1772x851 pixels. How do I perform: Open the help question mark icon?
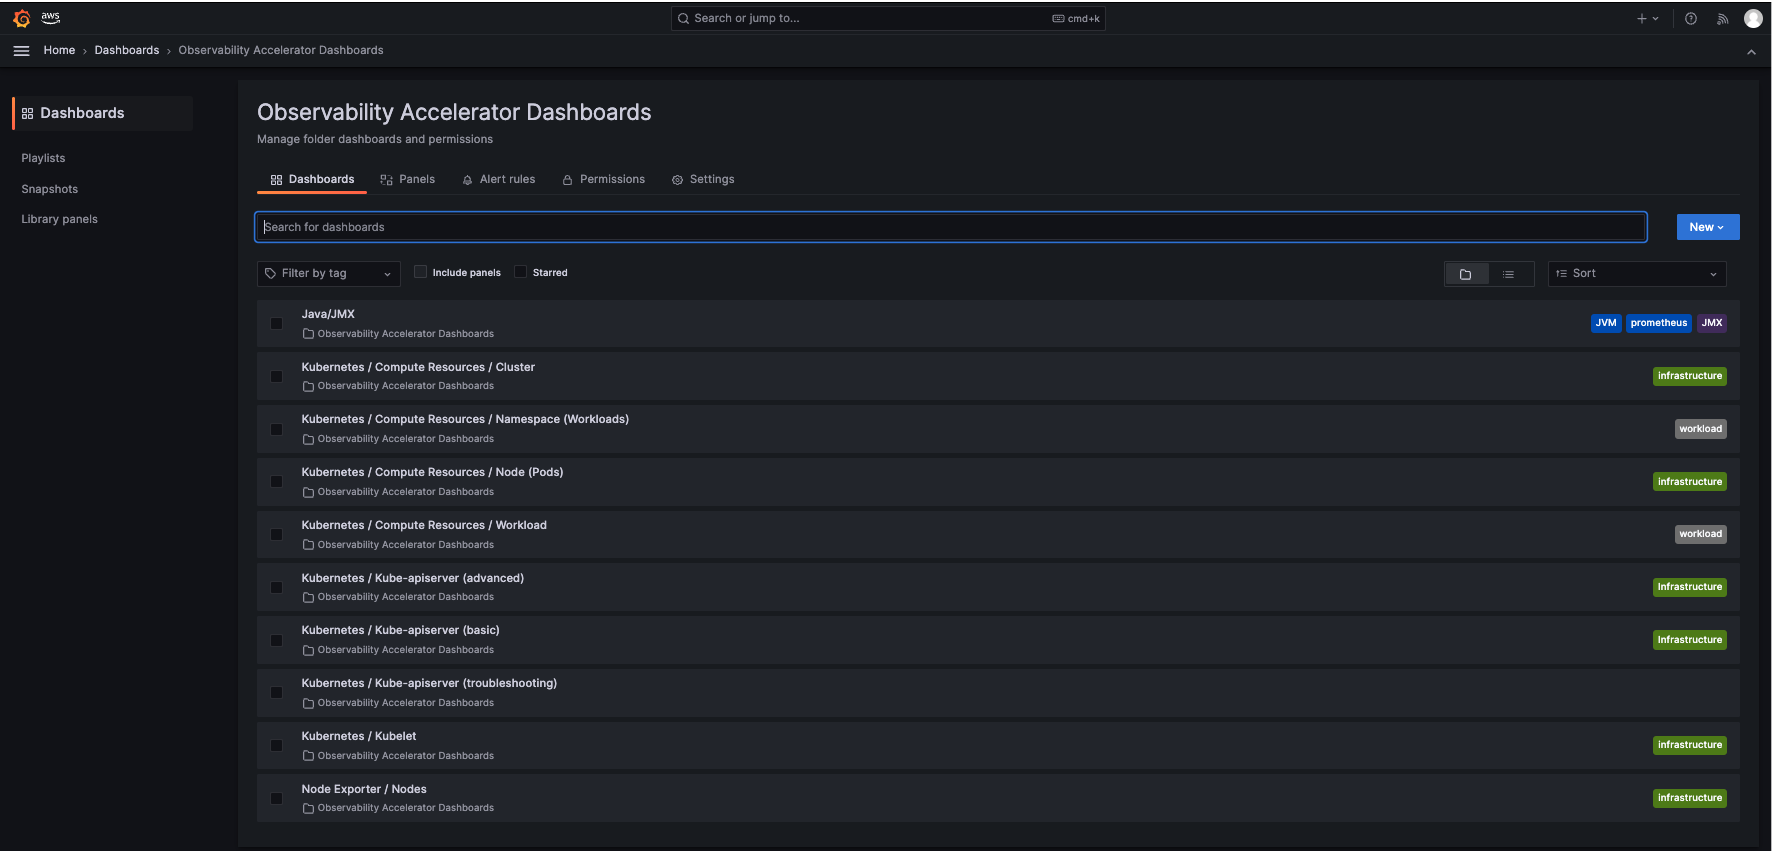(1690, 18)
